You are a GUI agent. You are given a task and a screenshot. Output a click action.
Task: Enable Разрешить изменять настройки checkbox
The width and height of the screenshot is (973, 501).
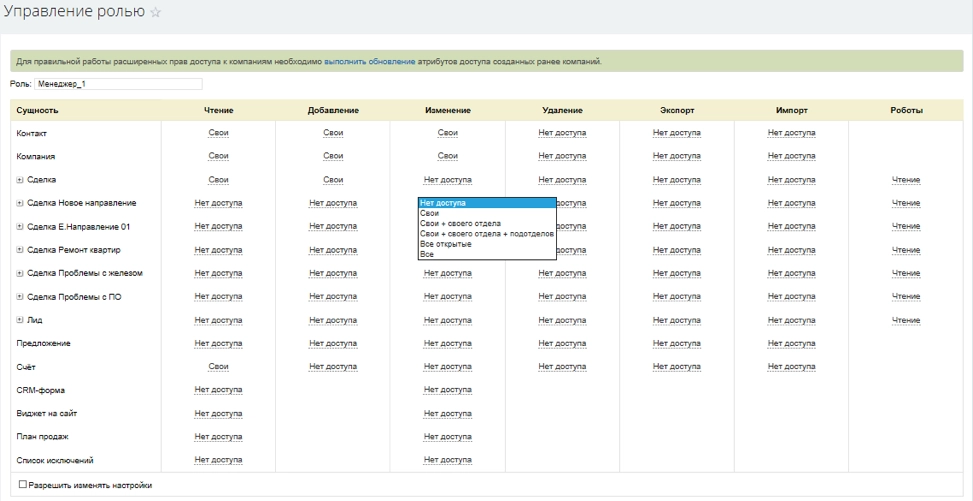(x=23, y=485)
